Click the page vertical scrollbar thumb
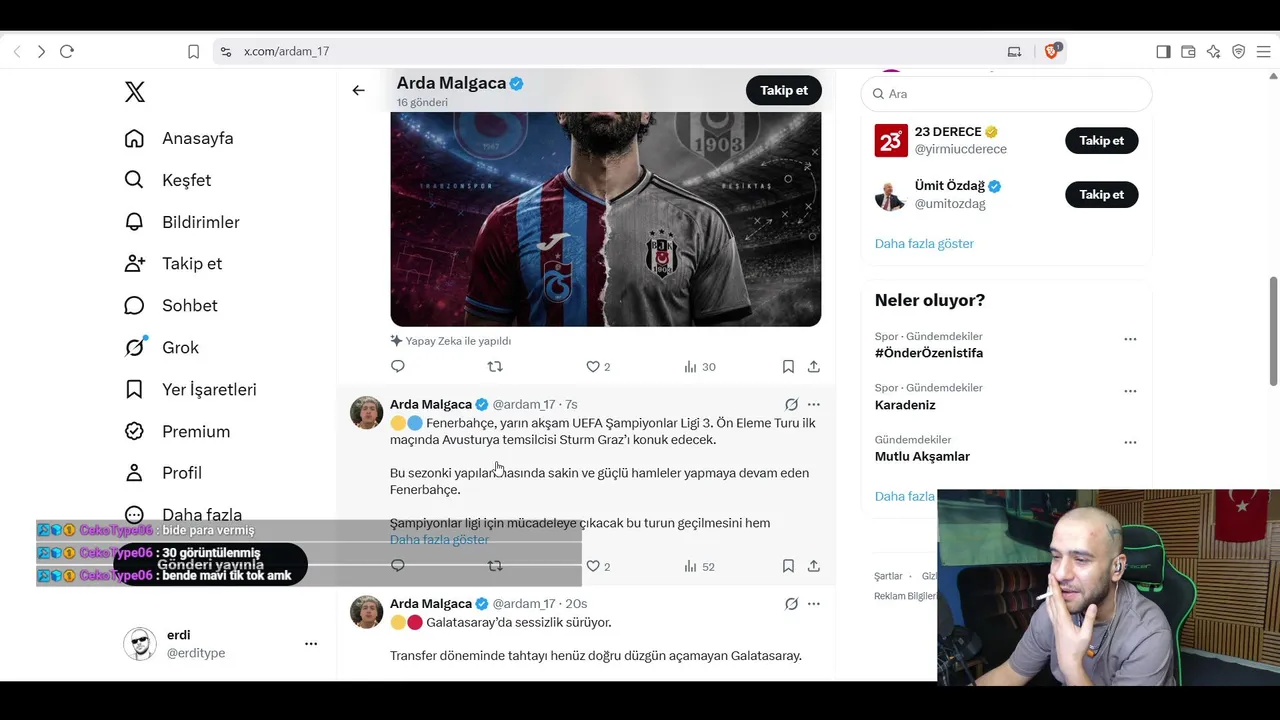Screen dimensions: 1280x720 pyautogui.click(x=1273, y=330)
